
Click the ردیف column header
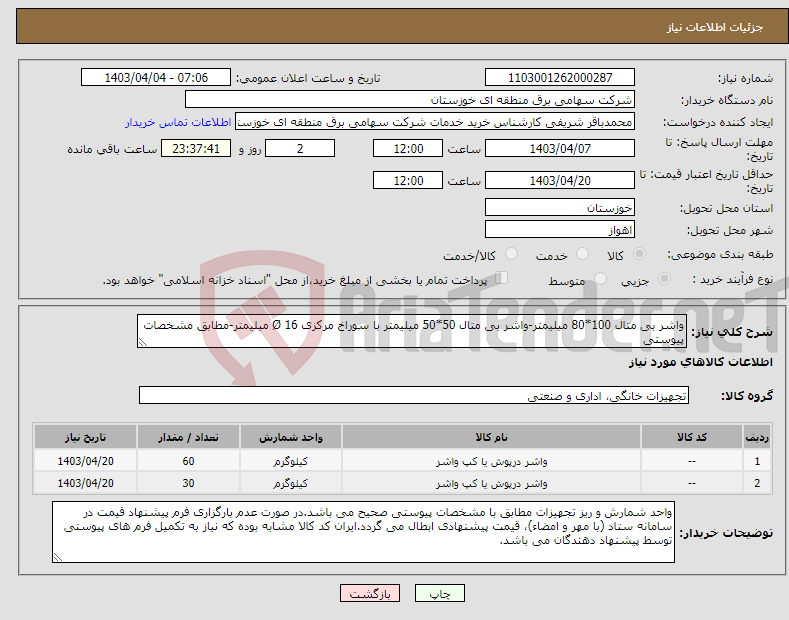(x=757, y=437)
